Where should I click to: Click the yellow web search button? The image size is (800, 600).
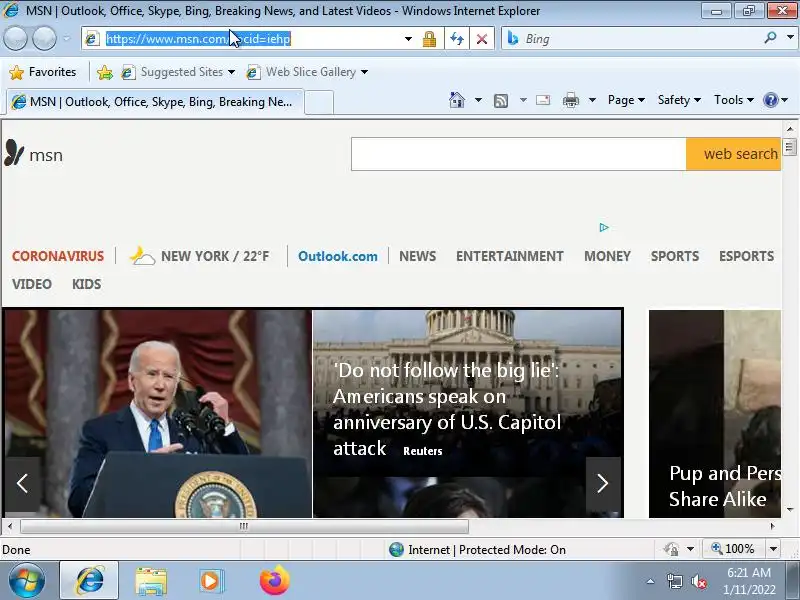coord(734,154)
